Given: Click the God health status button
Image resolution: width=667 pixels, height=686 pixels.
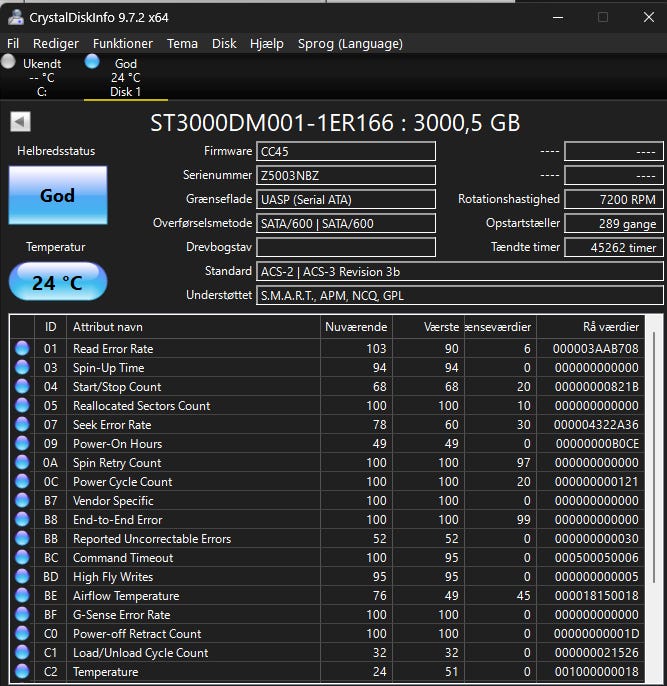Looking at the screenshot, I should click(x=57, y=196).
